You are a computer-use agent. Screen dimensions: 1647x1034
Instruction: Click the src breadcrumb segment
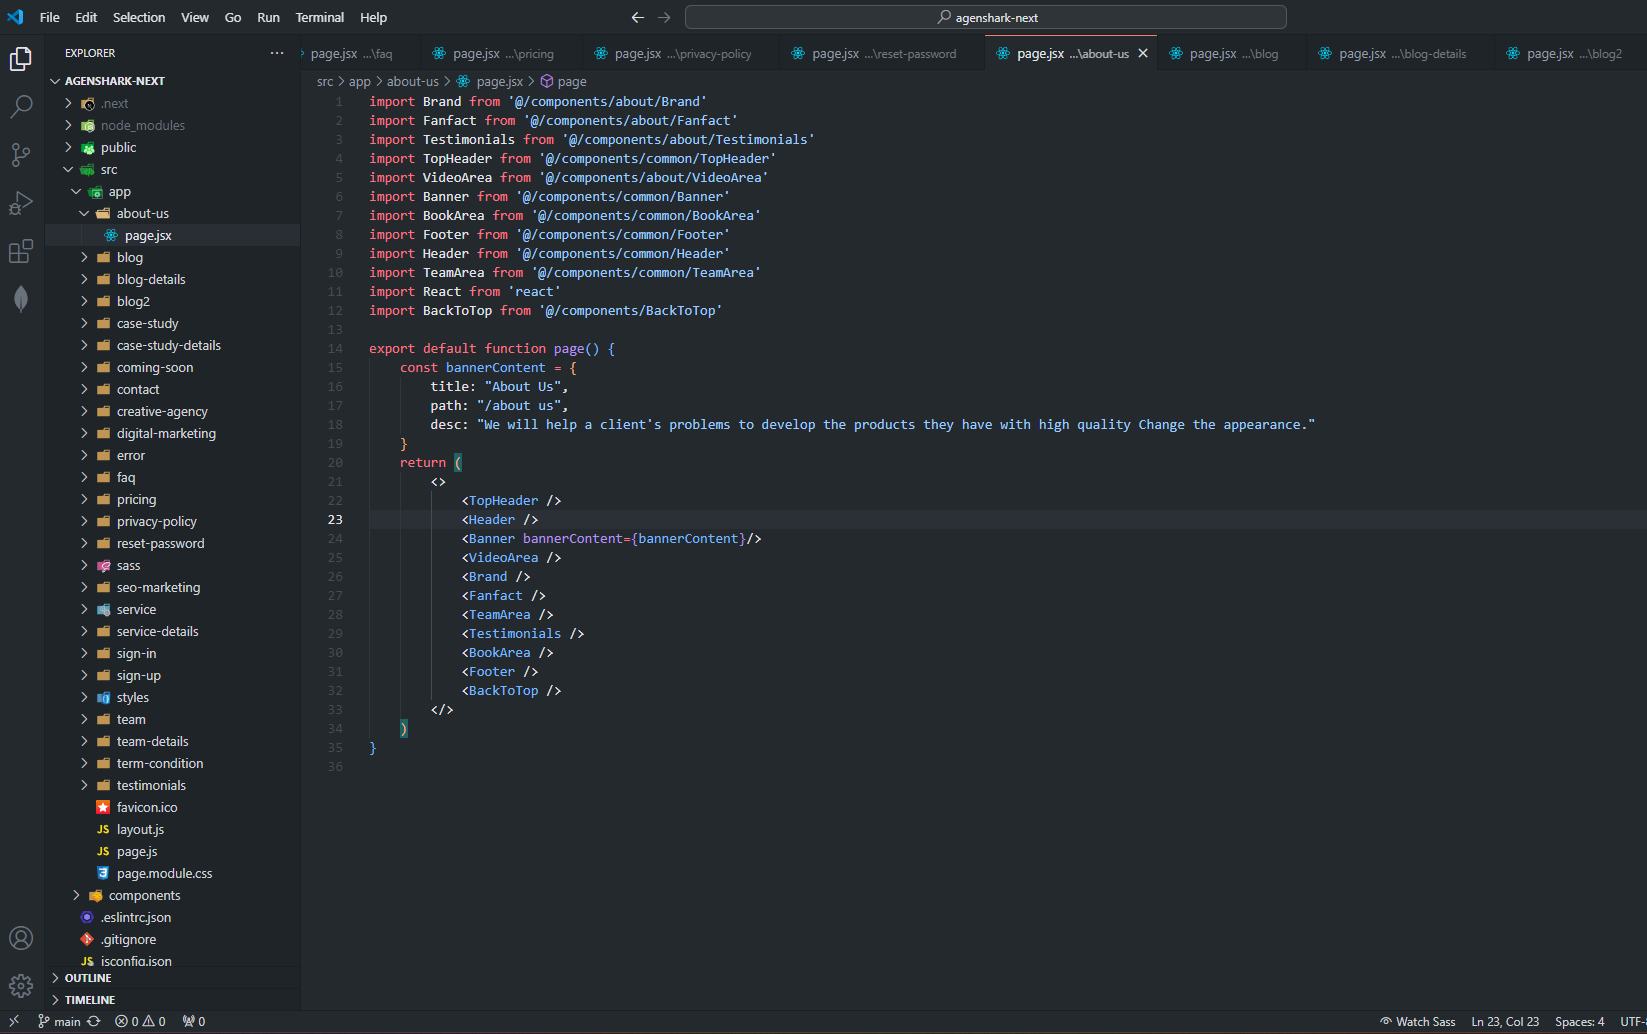click(325, 81)
